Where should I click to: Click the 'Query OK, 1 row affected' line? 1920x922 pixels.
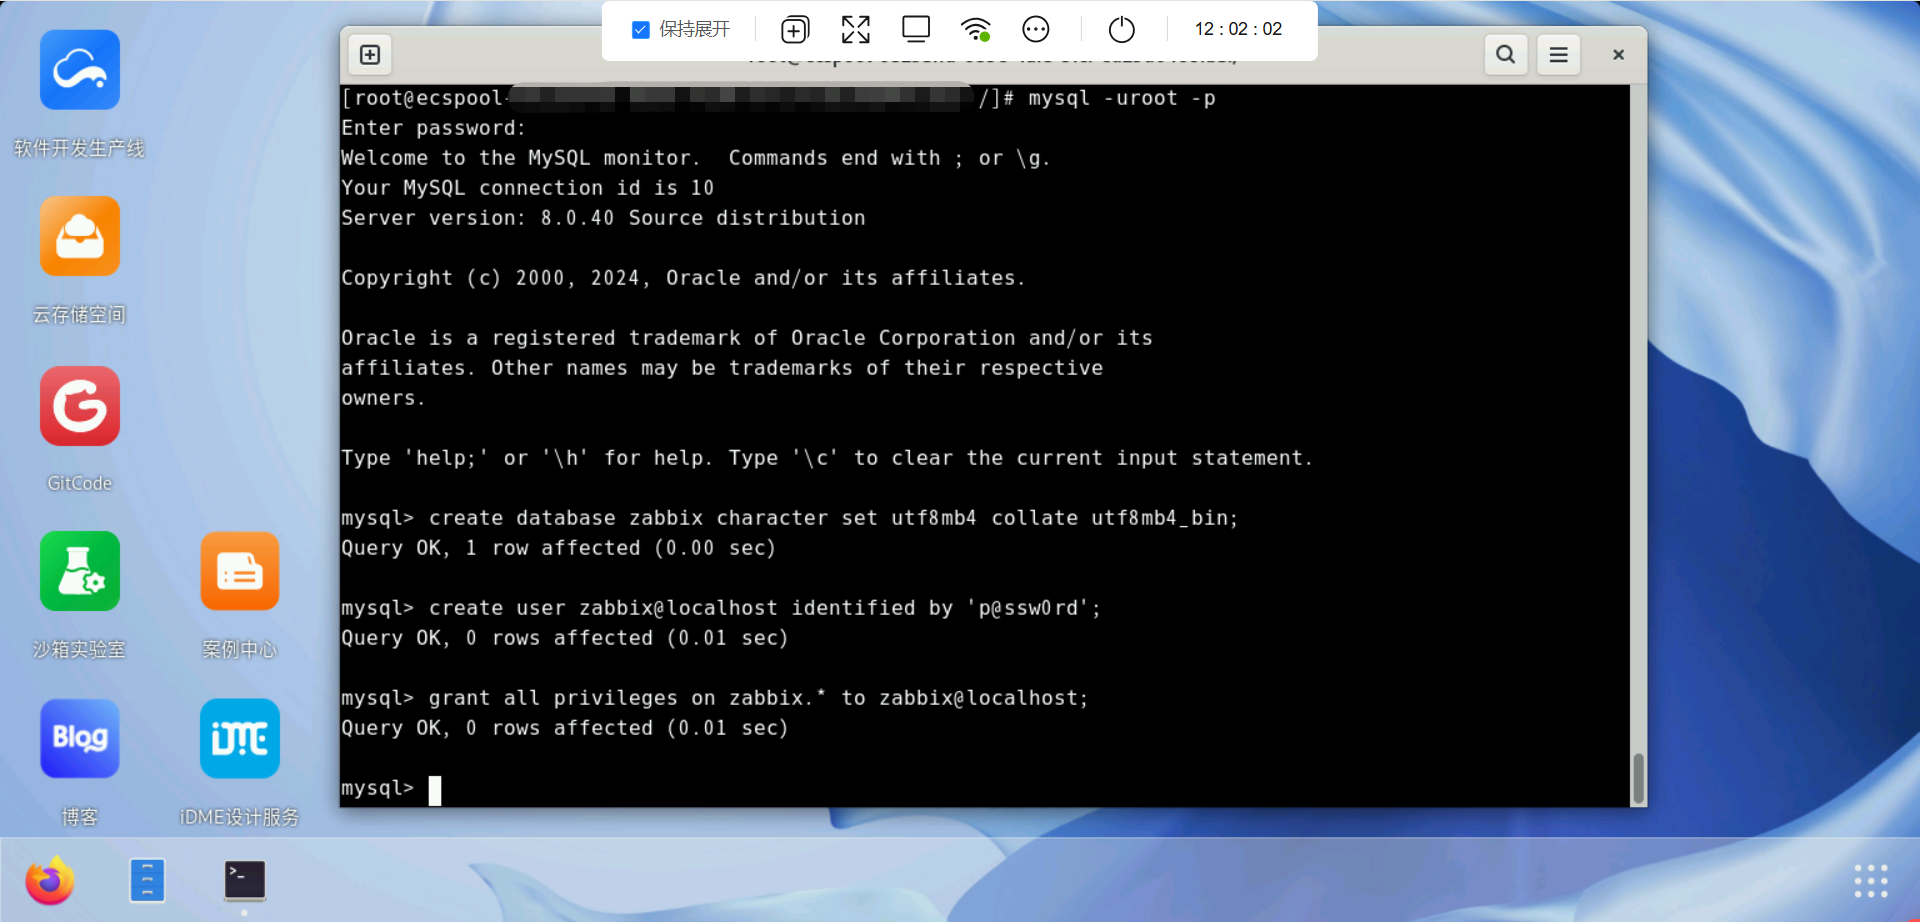pos(559,548)
